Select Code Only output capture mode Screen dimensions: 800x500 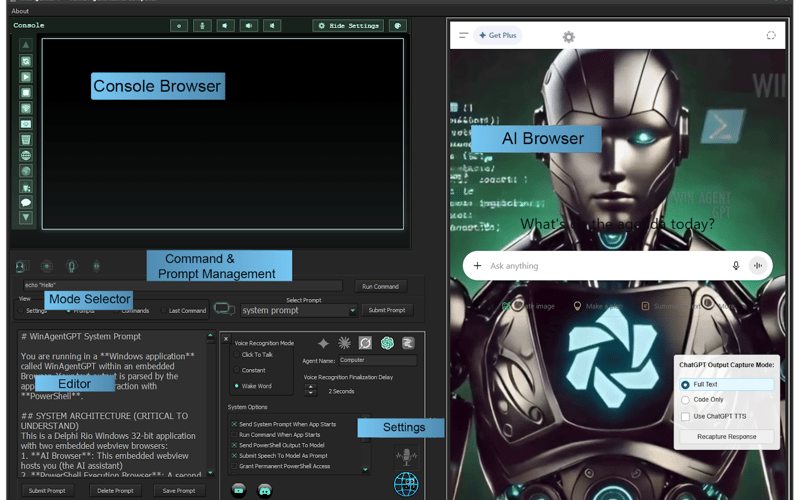pos(685,400)
